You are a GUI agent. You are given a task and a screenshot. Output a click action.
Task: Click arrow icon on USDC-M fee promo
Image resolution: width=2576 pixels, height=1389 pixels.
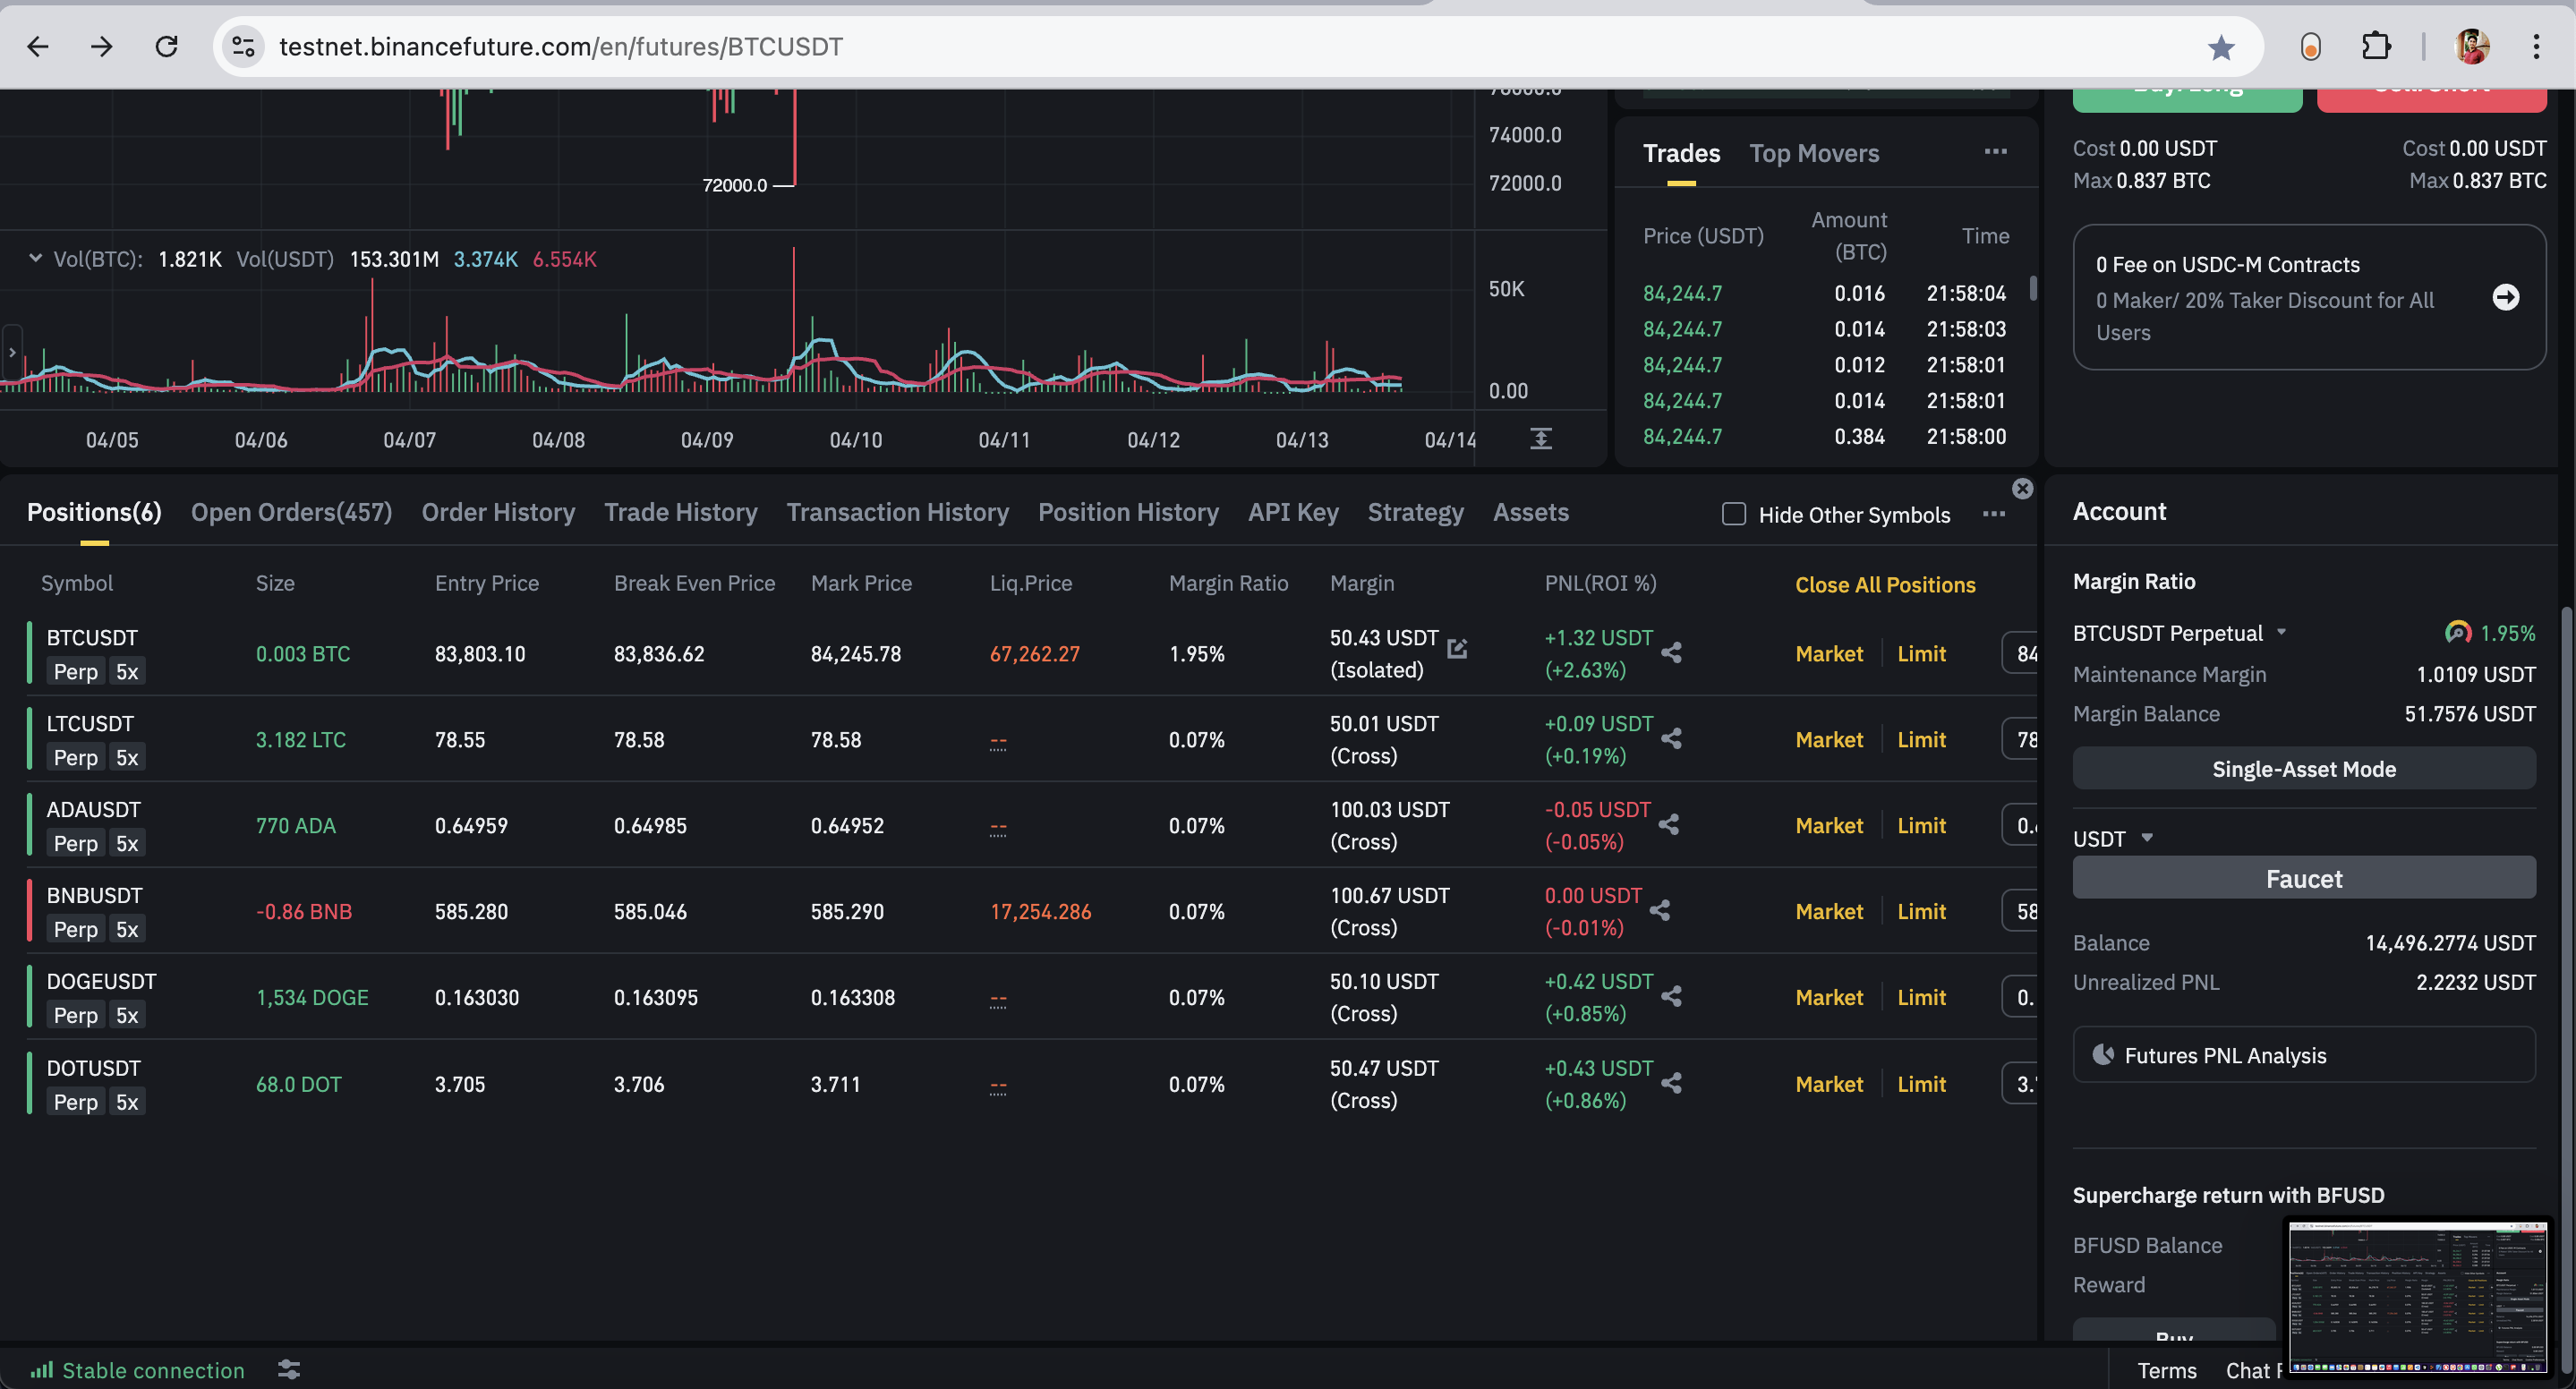point(2505,297)
